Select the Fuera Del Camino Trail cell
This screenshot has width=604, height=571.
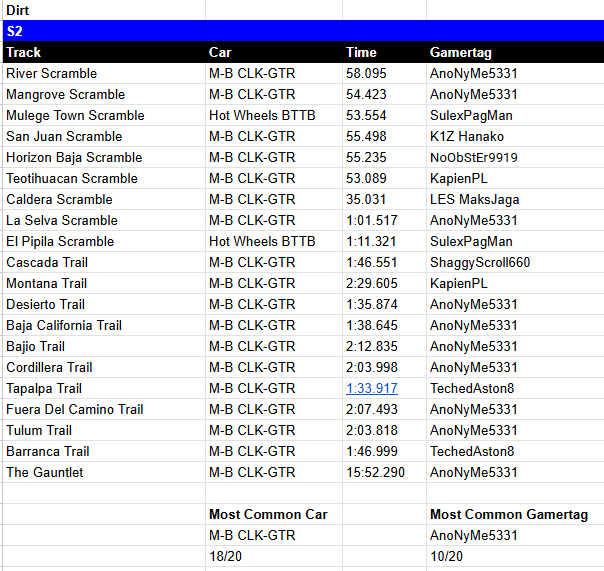[104, 409]
